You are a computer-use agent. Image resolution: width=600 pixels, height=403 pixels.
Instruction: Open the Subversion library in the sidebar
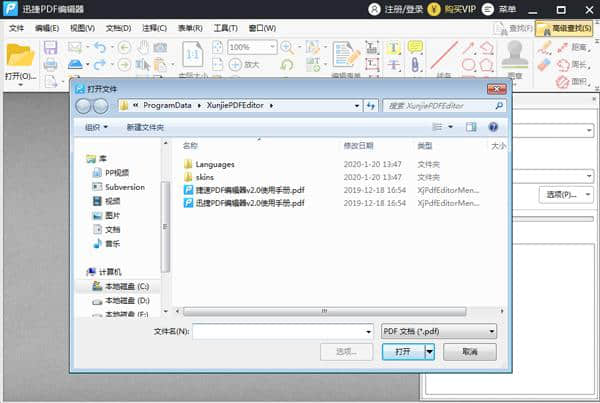(124, 186)
